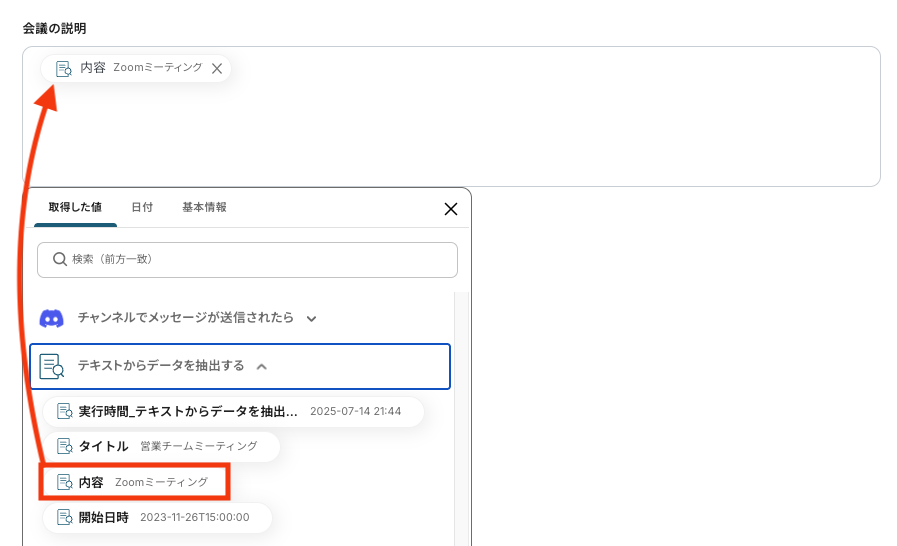Image resolution: width=897 pixels, height=546 pixels.
Task: Click the 内容 Zoomミーティング chip text in the description field
Action: click(141, 68)
